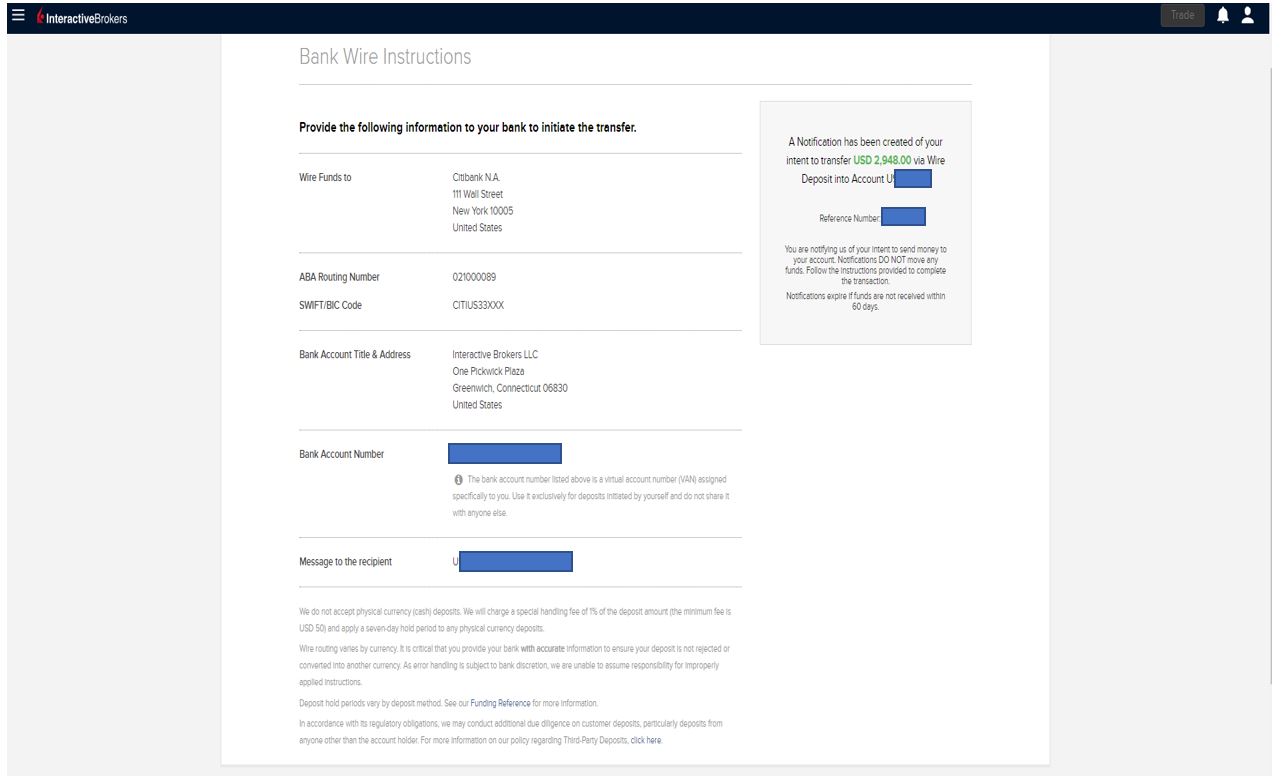
Task: Click the USD 2,948.00 transfer amount
Action: tap(882, 160)
